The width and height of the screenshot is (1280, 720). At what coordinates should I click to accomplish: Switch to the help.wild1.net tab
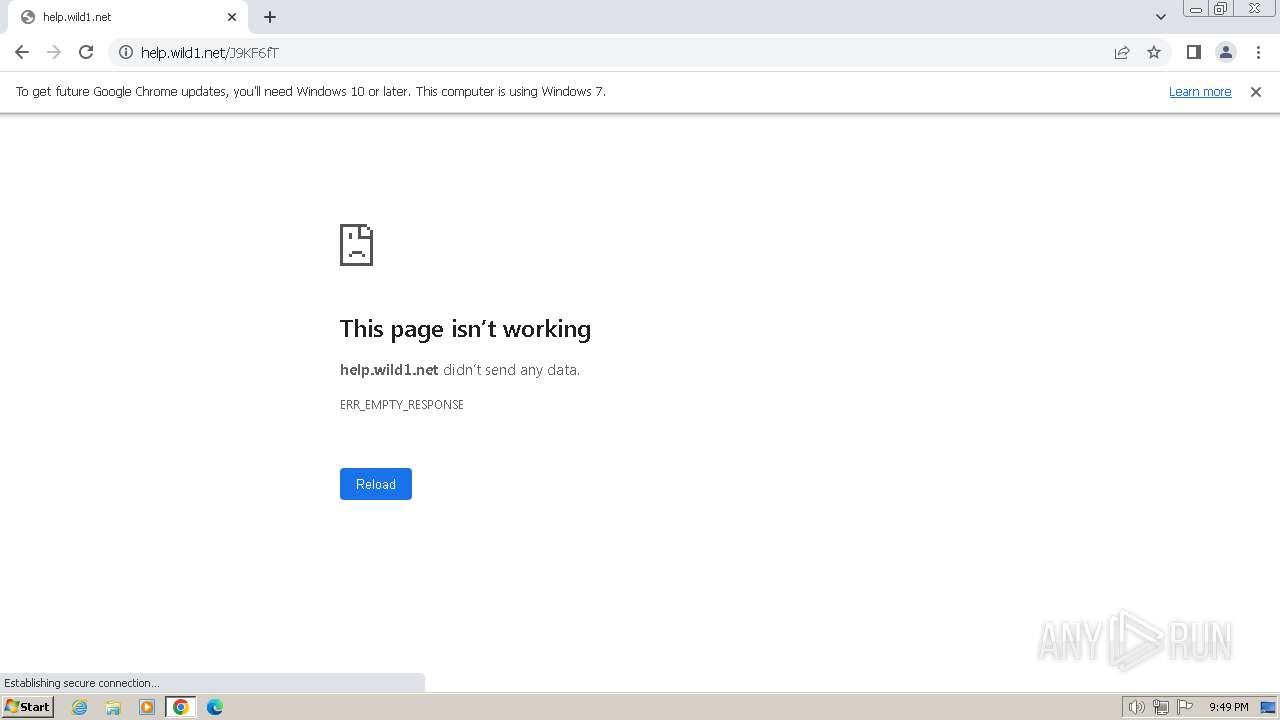pyautogui.click(x=130, y=17)
